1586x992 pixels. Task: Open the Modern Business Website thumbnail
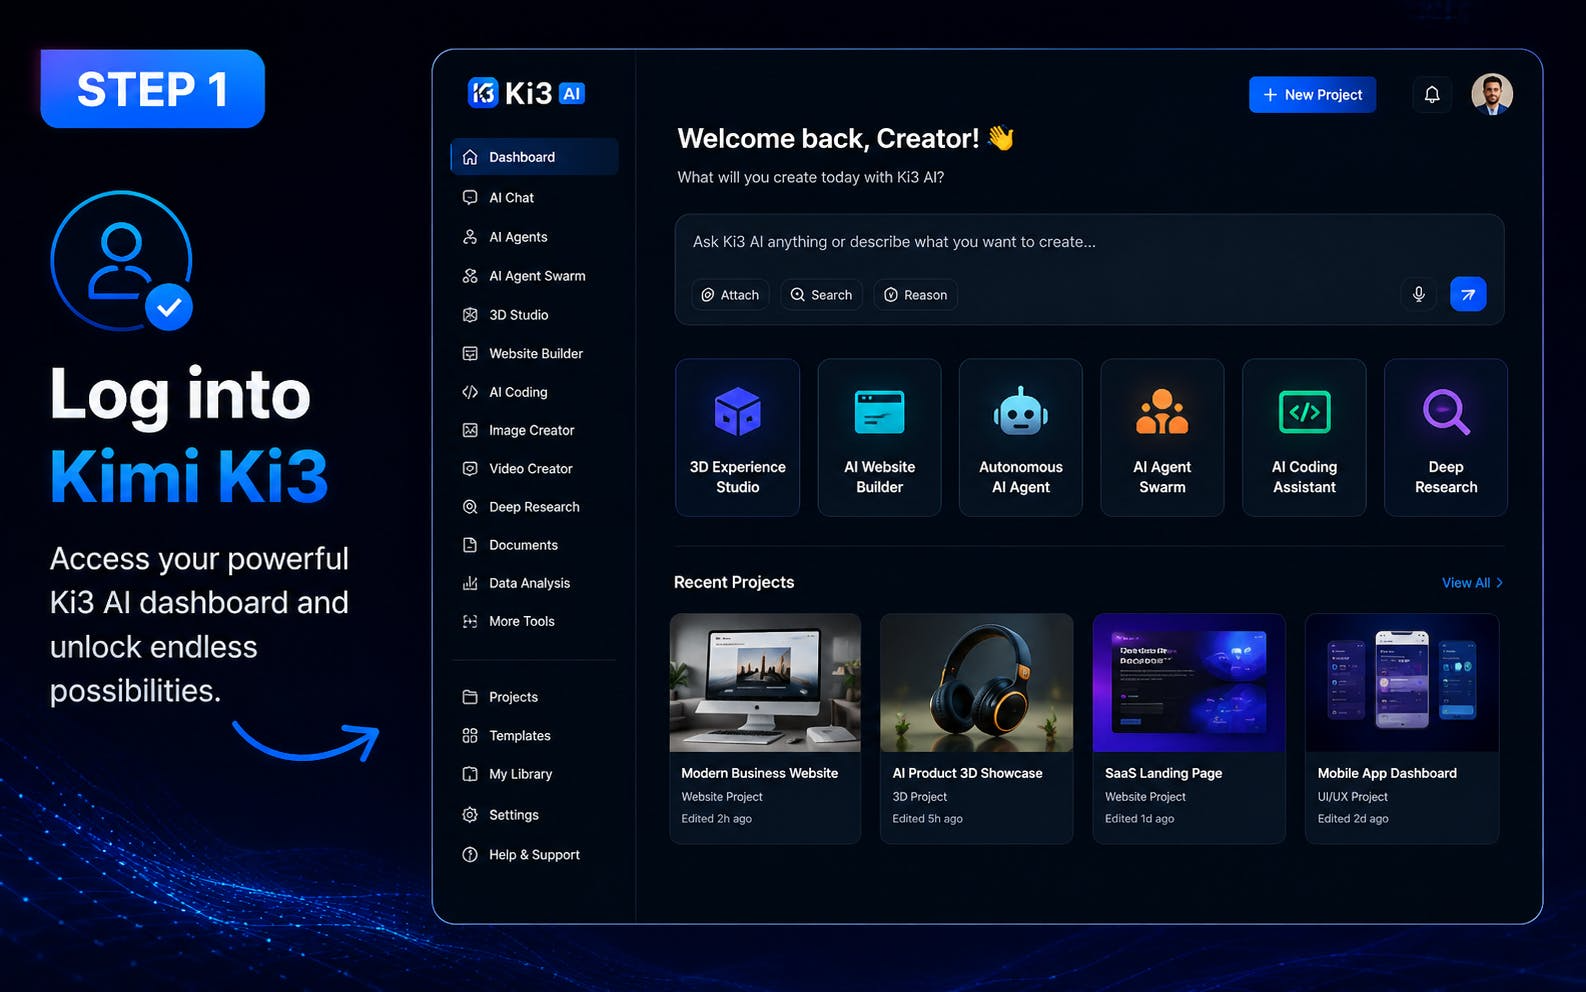pyautogui.click(x=765, y=683)
